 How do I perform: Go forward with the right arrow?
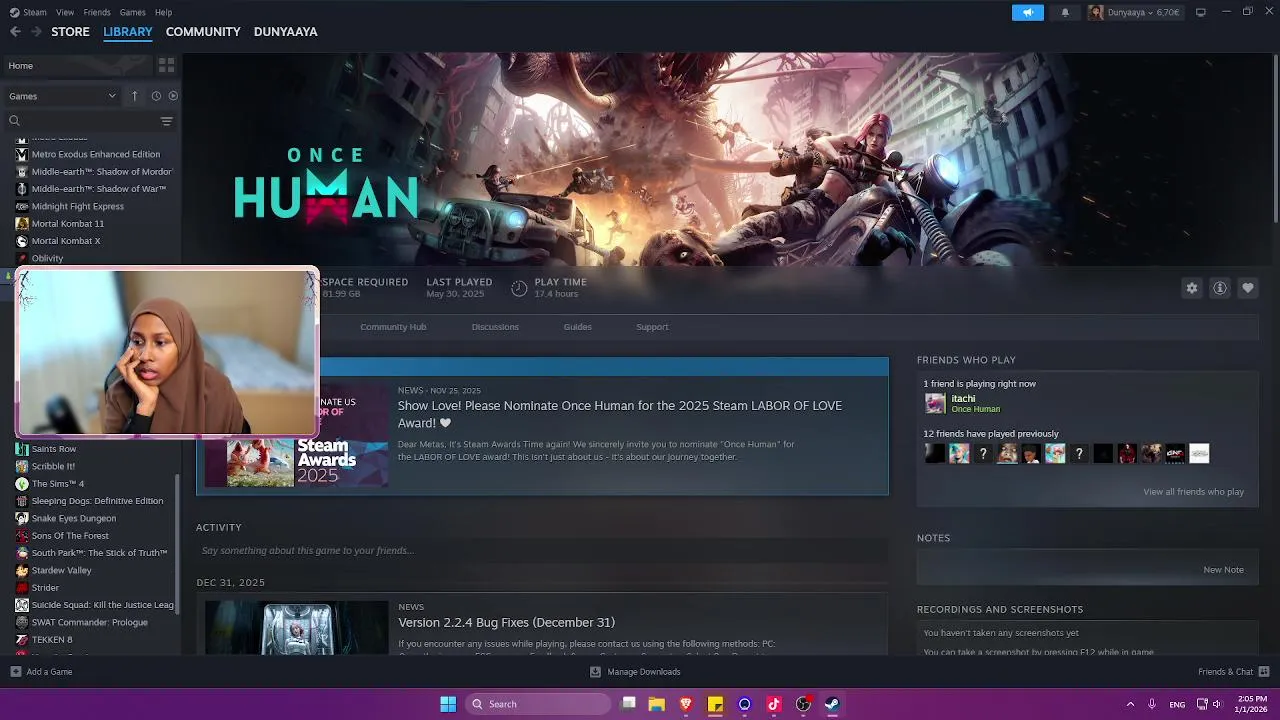pyautogui.click(x=37, y=32)
